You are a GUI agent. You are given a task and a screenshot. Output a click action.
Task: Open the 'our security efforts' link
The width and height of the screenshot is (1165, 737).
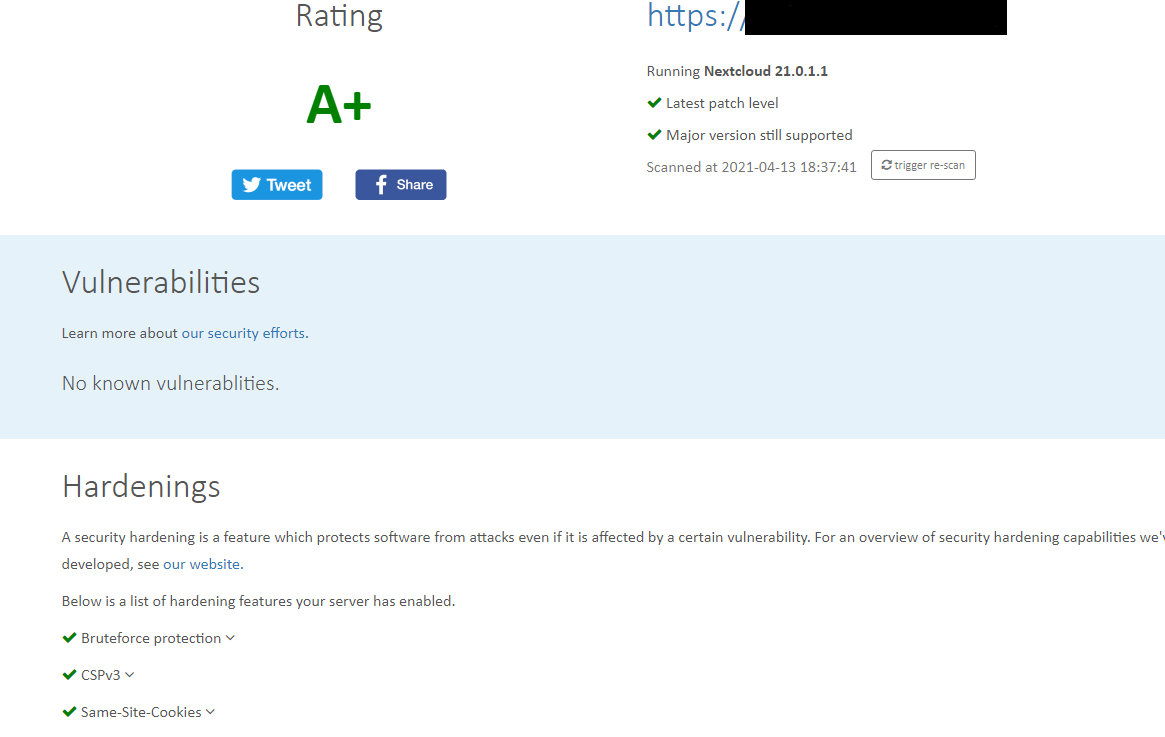(x=243, y=333)
